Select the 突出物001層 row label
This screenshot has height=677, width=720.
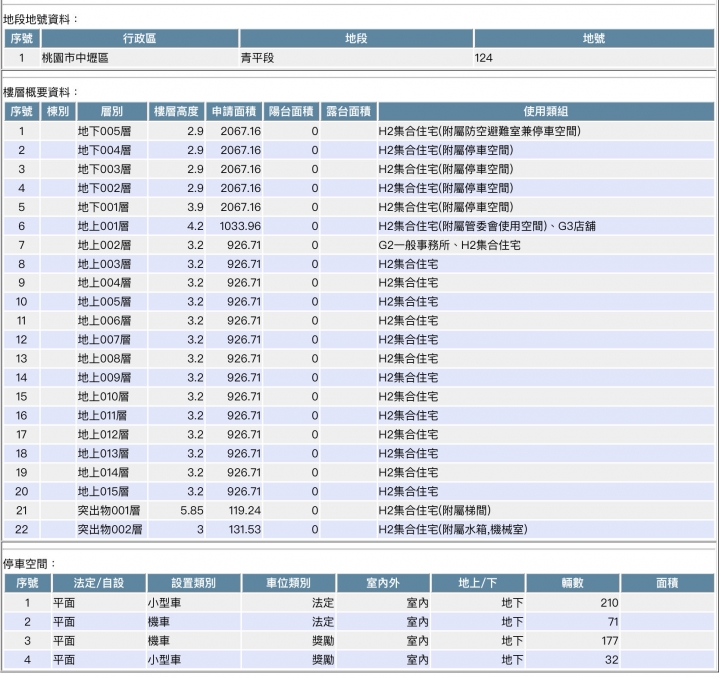point(109,510)
